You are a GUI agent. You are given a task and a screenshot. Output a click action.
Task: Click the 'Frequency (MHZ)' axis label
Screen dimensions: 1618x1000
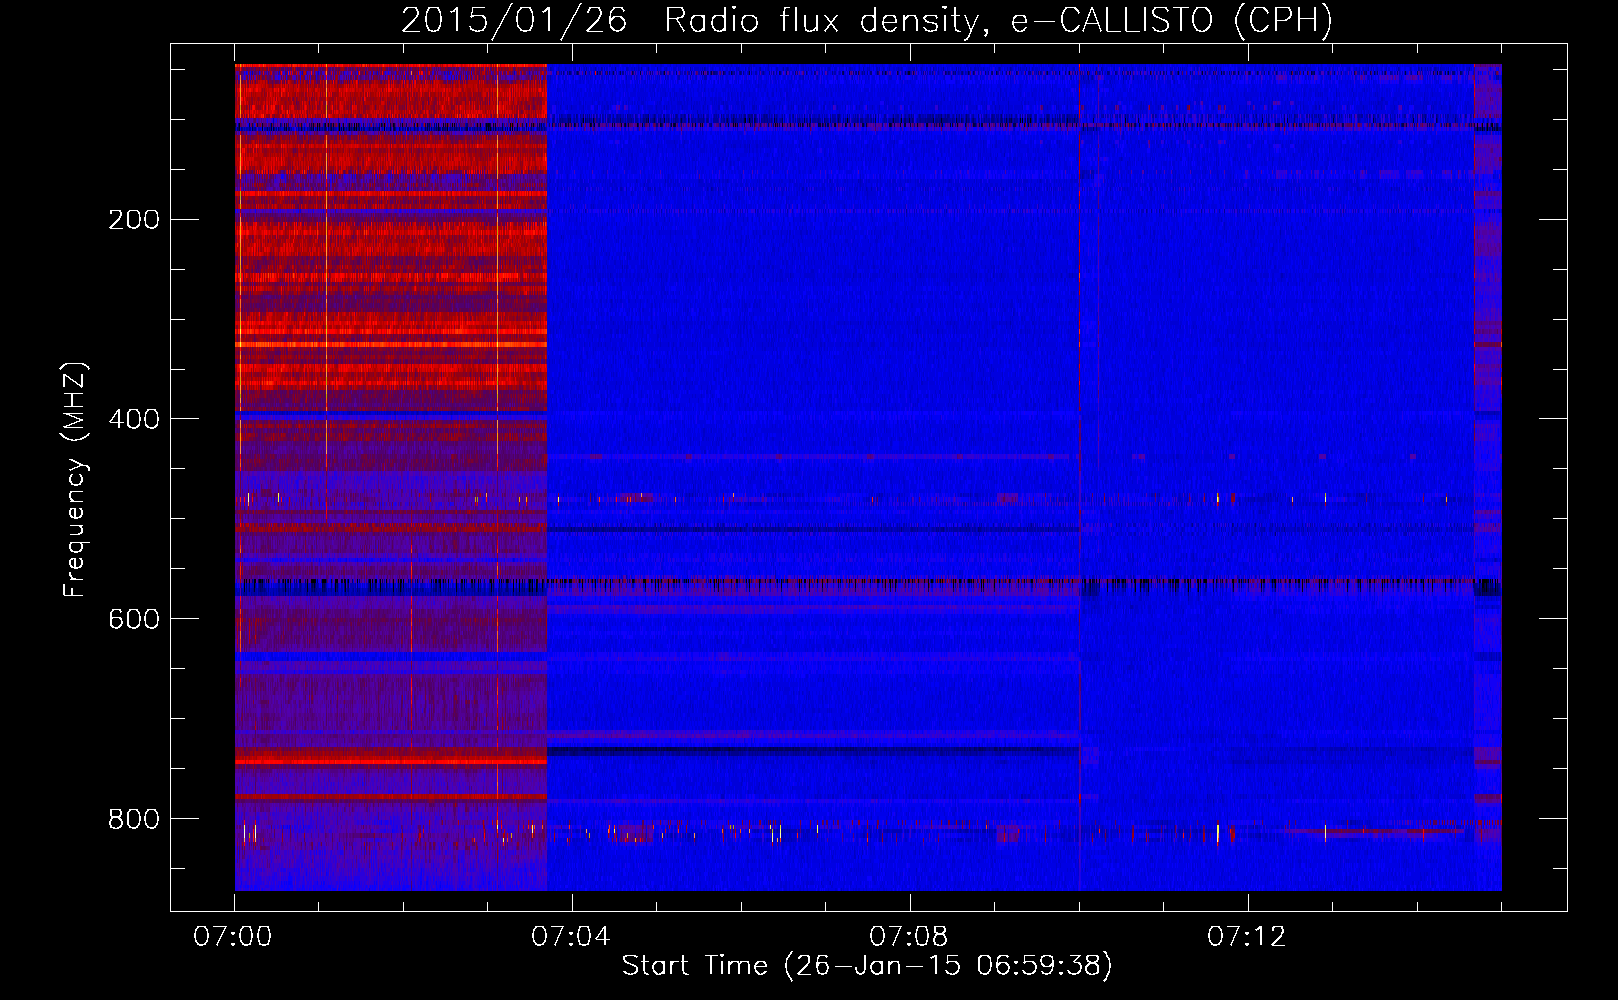pos(75,479)
